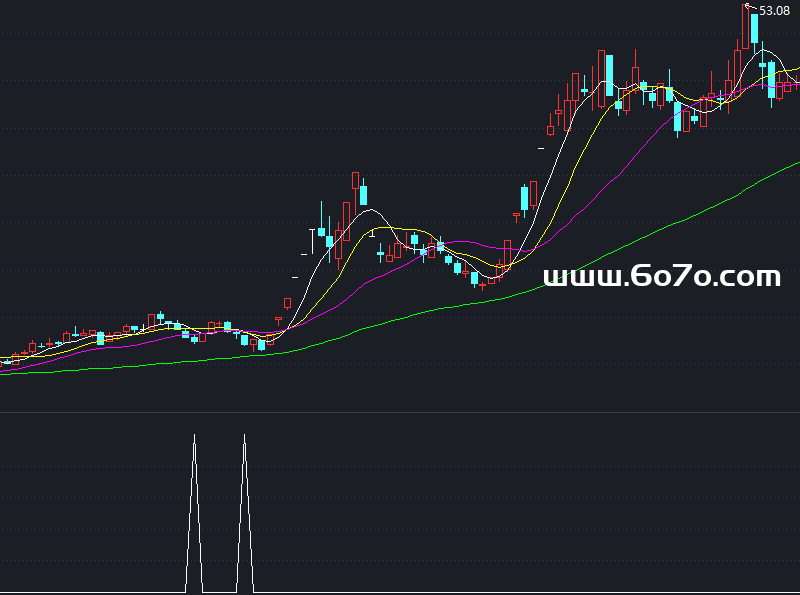Select the red candlestick marked by the 53.08 label
This screenshot has width=800, height=595.
tap(746, 27)
